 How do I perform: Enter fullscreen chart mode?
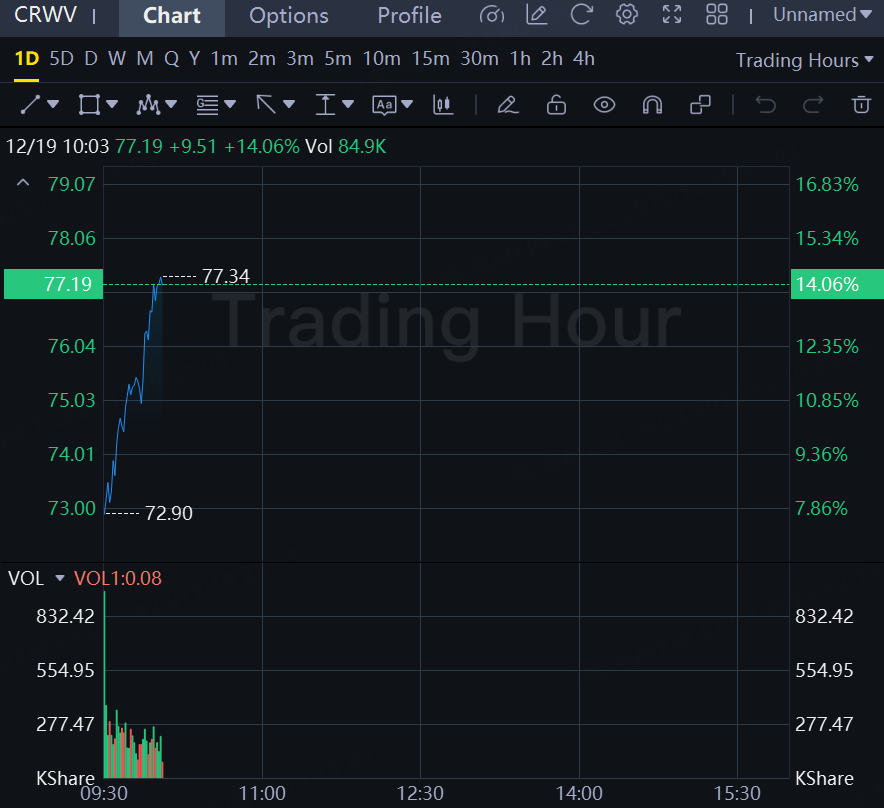[671, 15]
